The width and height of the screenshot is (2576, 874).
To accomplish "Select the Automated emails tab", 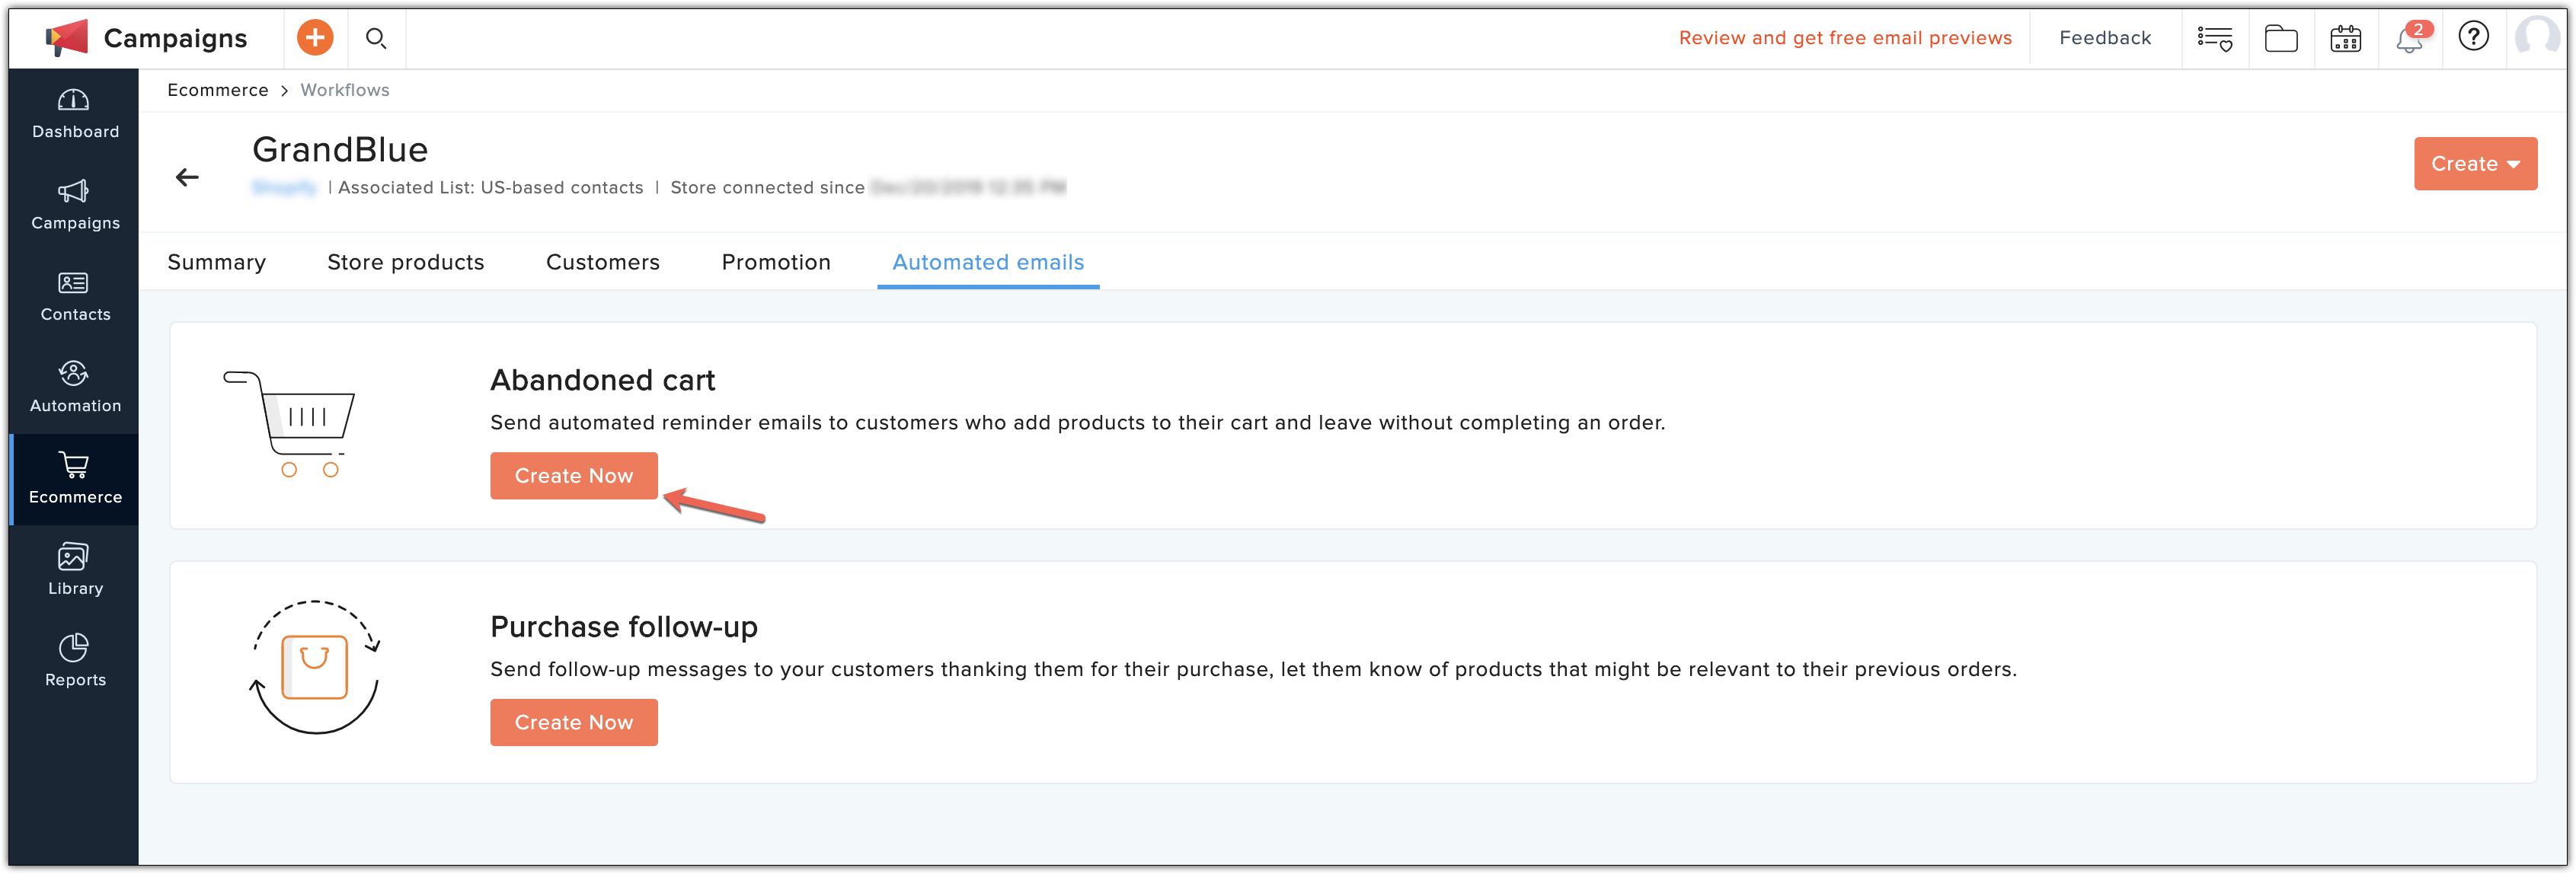I will 989,261.
